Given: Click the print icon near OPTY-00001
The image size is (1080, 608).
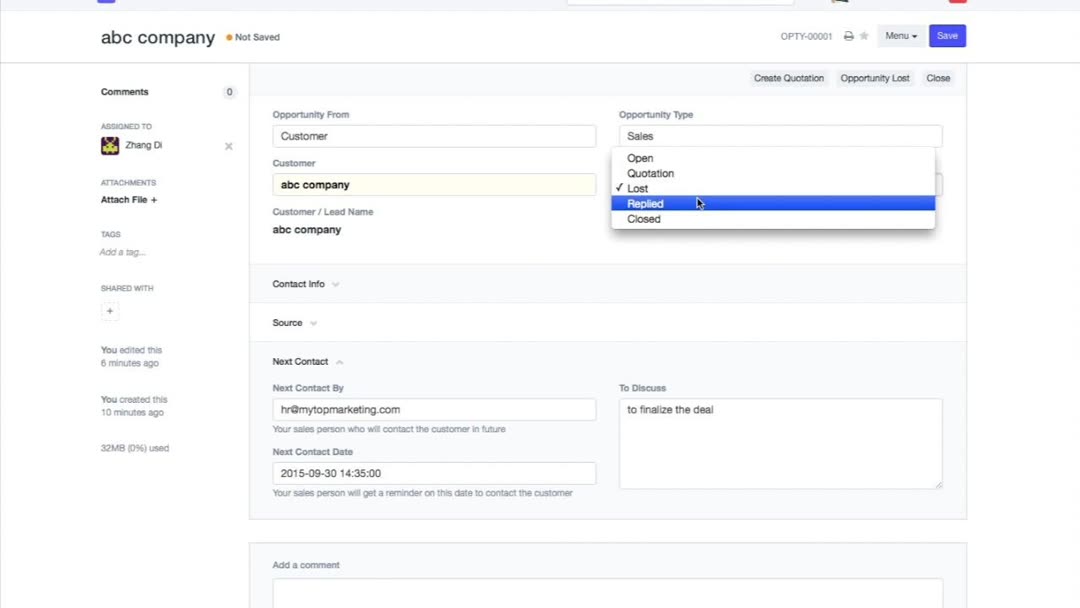Looking at the screenshot, I should [x=848, y=36].
